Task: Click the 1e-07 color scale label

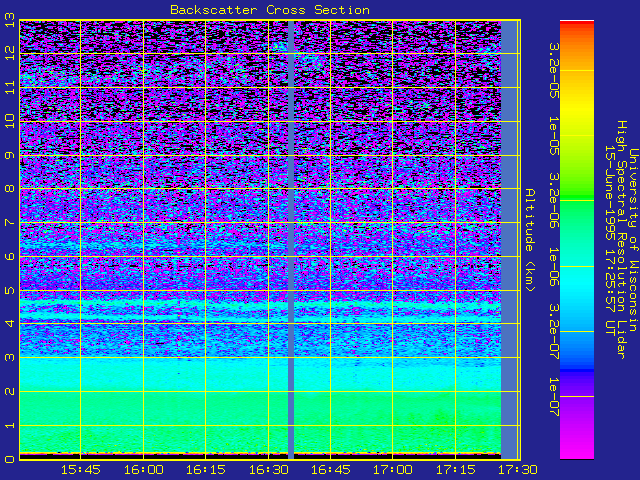Action: [x=553, y=397]
